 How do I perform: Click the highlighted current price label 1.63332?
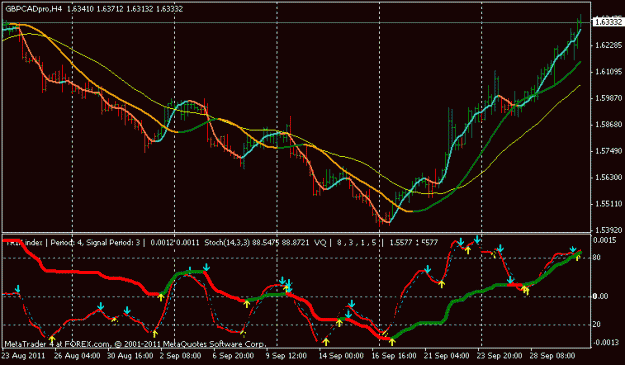[608, 22]
